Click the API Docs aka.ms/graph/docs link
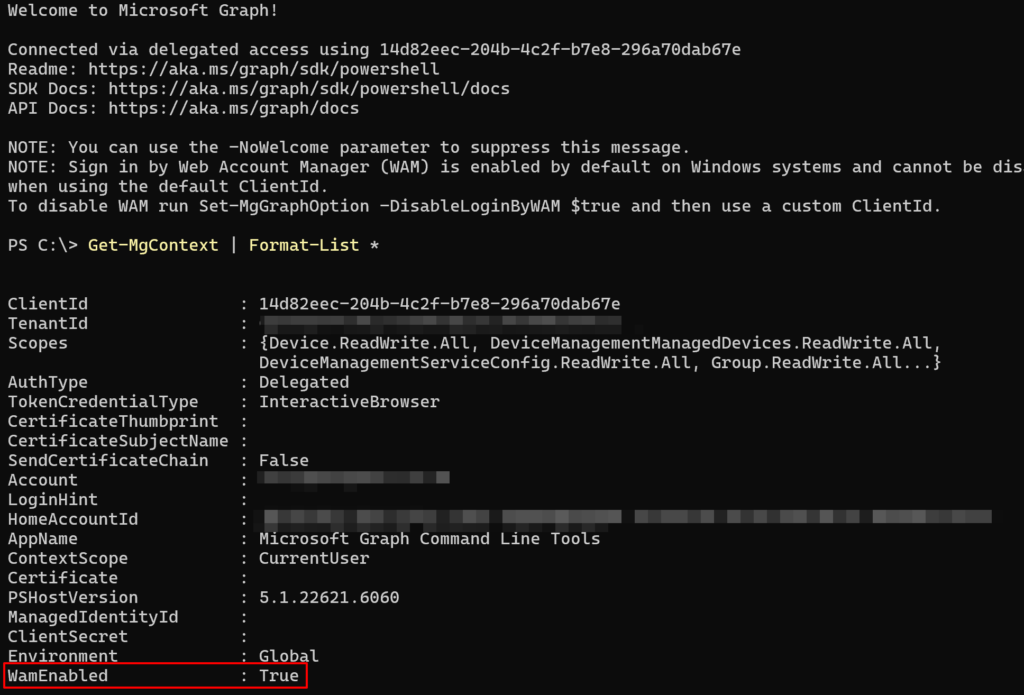The height and width of the screenshot is (695, 1024). tap(234, 108)
